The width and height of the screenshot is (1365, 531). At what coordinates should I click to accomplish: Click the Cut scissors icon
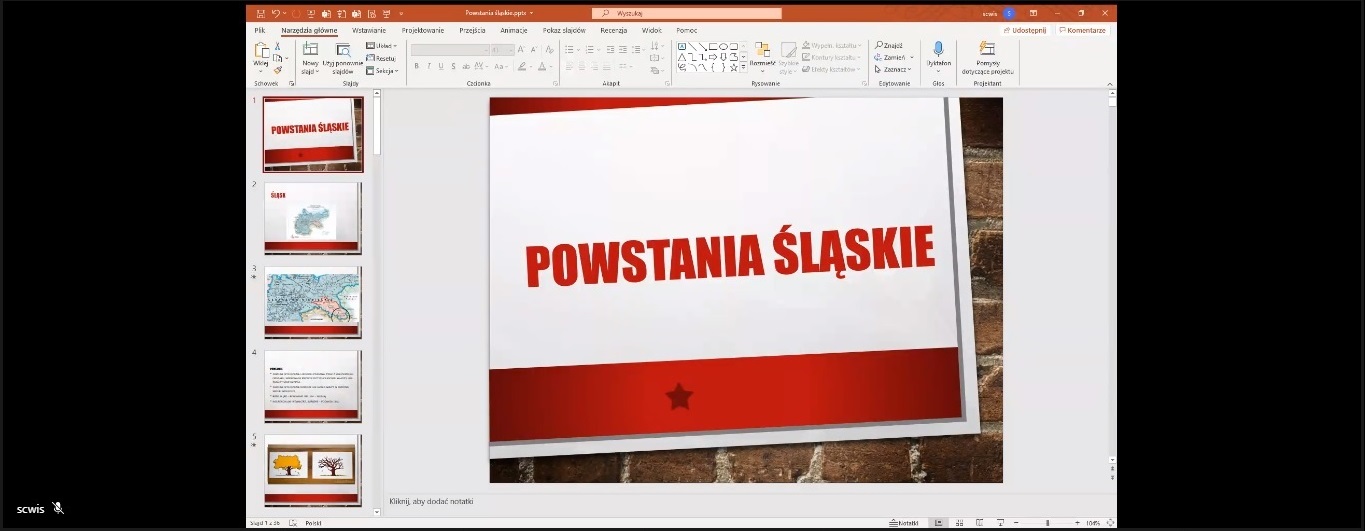pyautogui.click(x=278, y=46)
